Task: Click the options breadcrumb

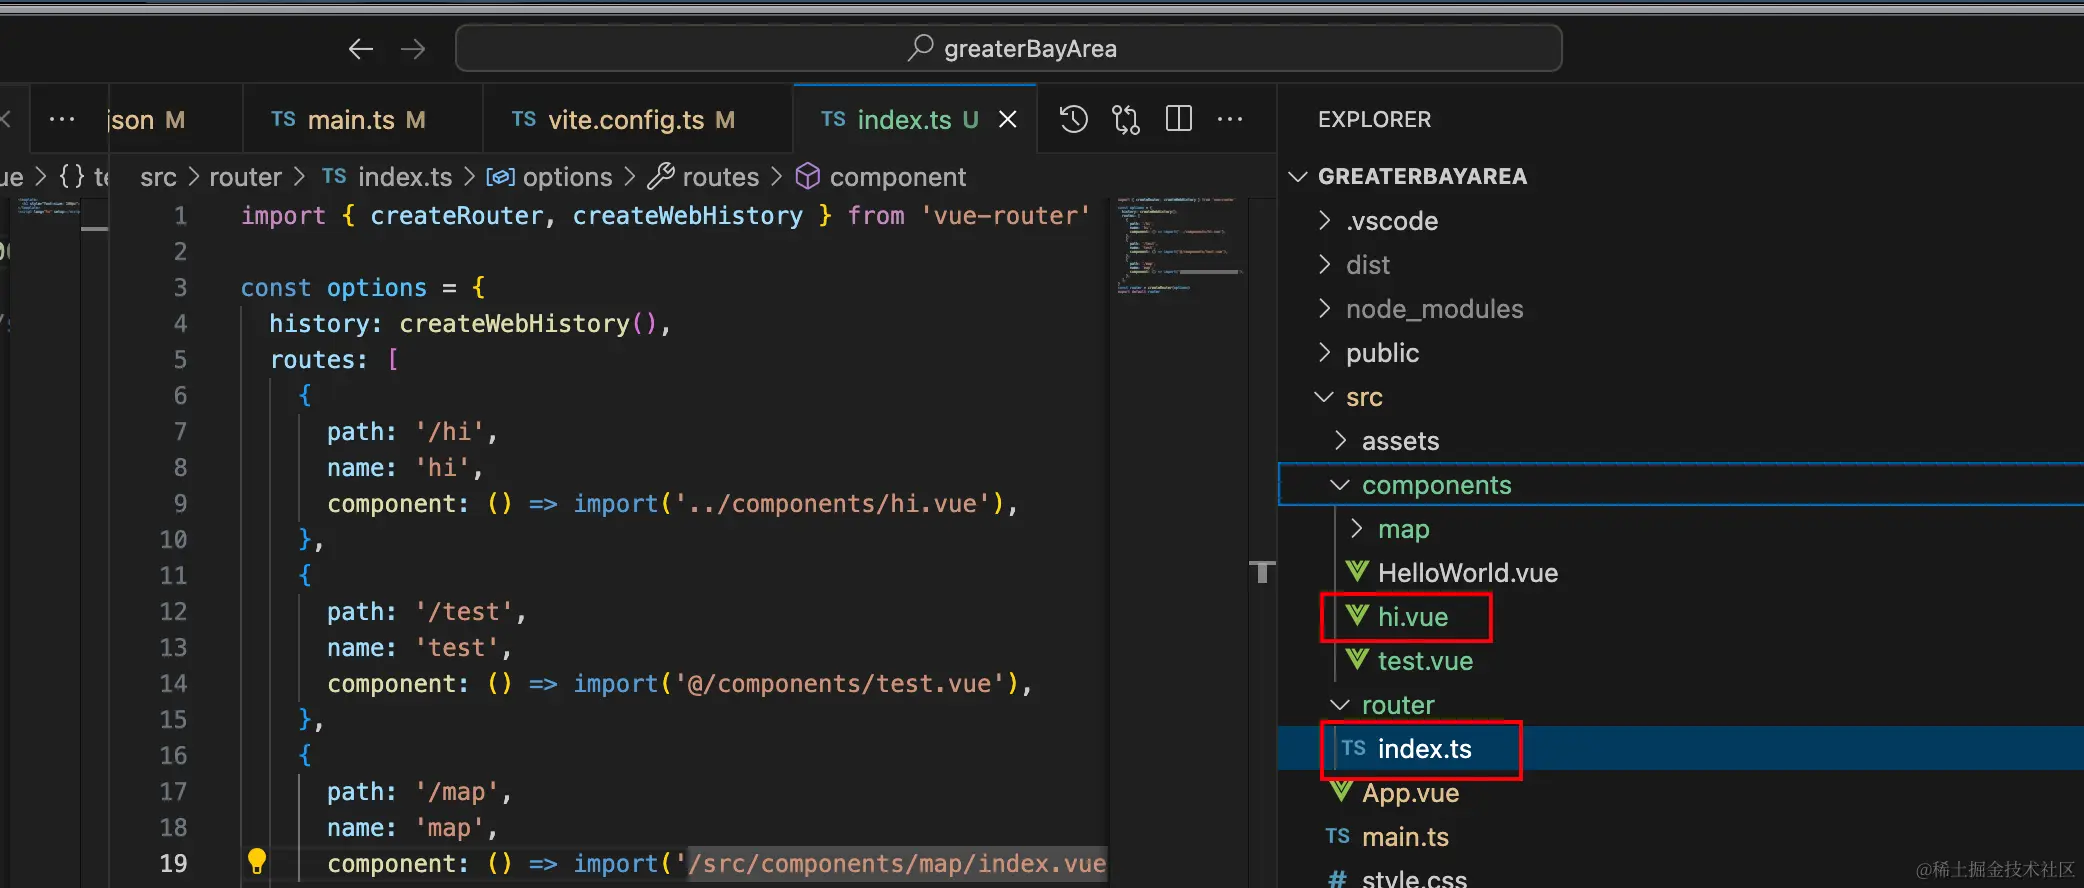Action: coord(549,177)
